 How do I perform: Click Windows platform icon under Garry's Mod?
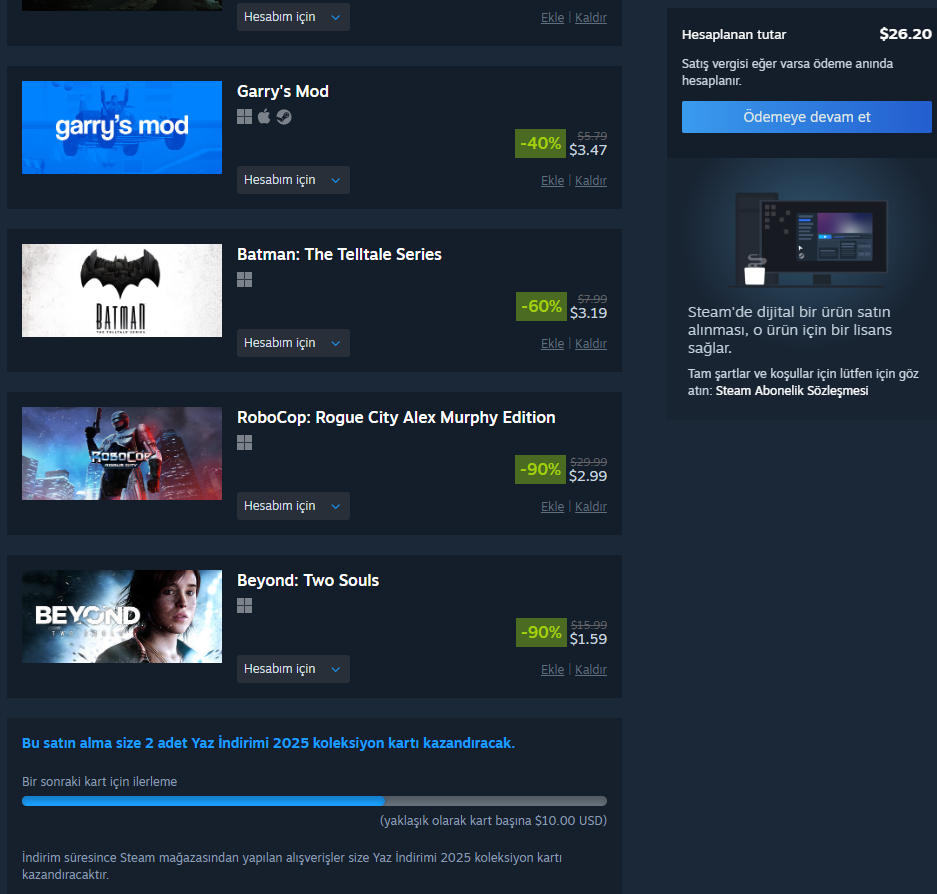[244, 117]
